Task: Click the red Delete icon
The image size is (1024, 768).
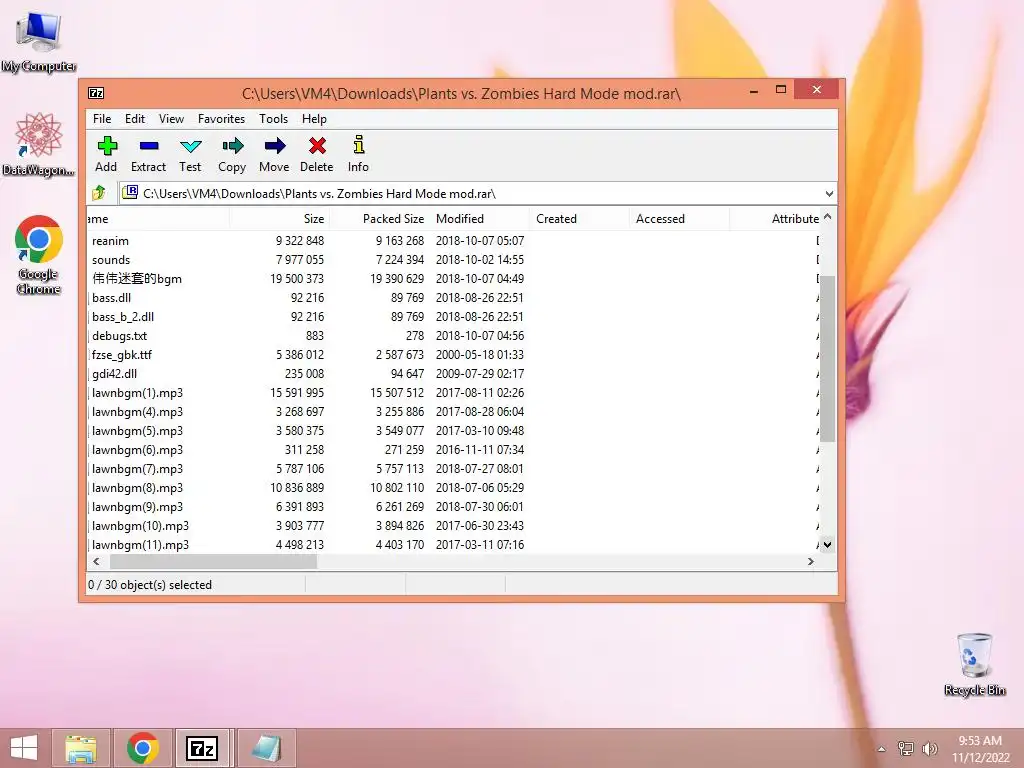Action: [317, 146]
